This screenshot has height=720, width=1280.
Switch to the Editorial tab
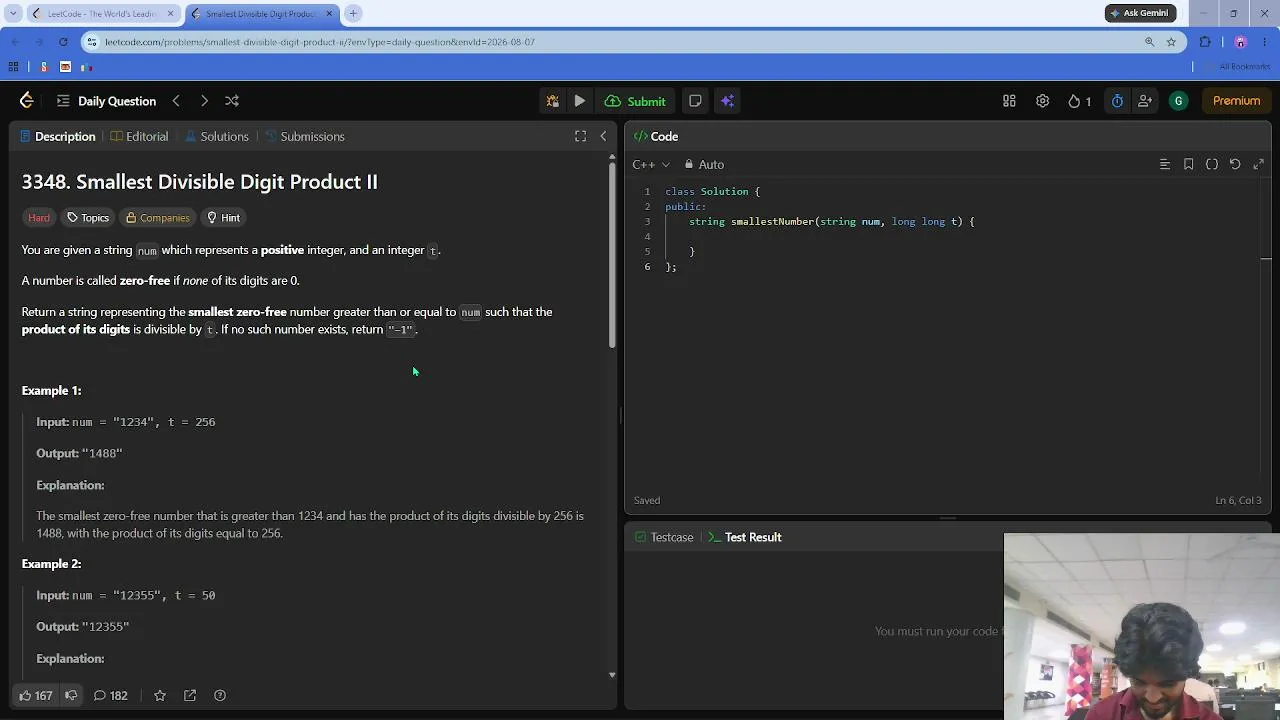(139, 136)
